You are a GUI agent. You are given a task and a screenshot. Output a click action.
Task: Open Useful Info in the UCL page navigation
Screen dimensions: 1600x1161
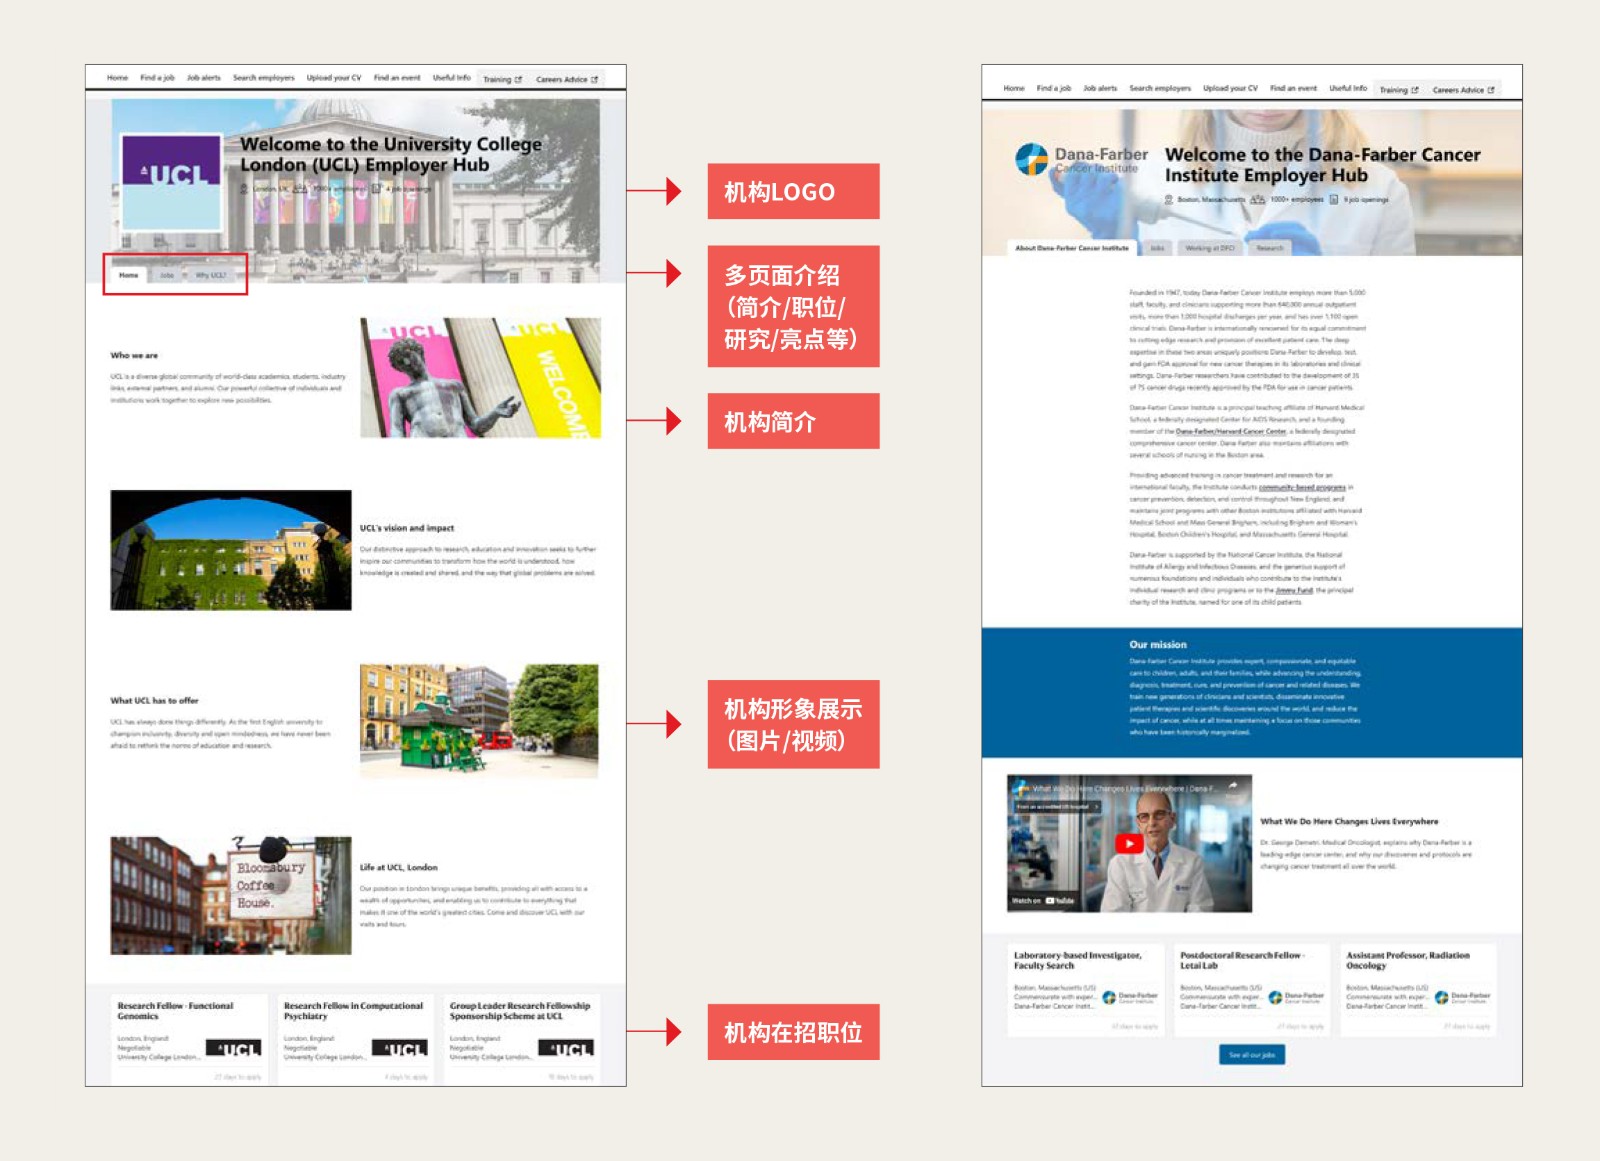pos(451,78)
